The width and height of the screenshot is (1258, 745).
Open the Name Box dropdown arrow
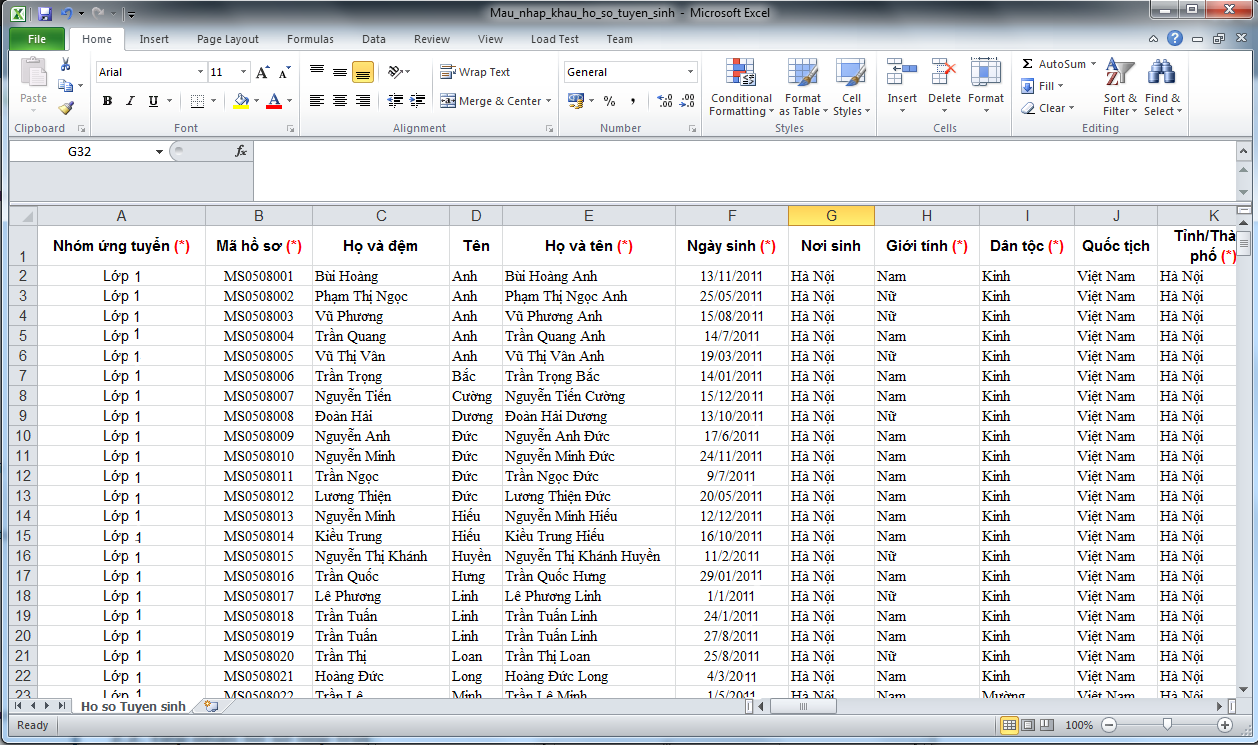(159, 152)
